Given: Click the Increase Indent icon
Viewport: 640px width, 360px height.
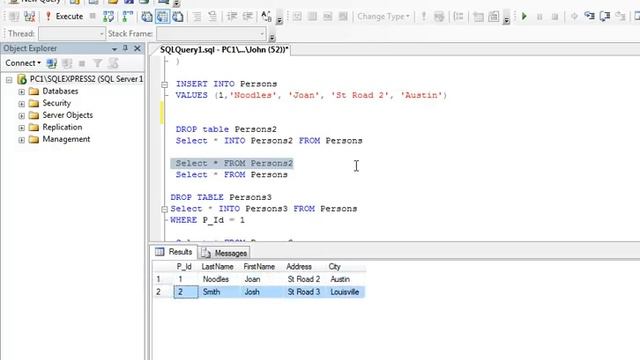Looking at the screenshot, I should (247, 16).
